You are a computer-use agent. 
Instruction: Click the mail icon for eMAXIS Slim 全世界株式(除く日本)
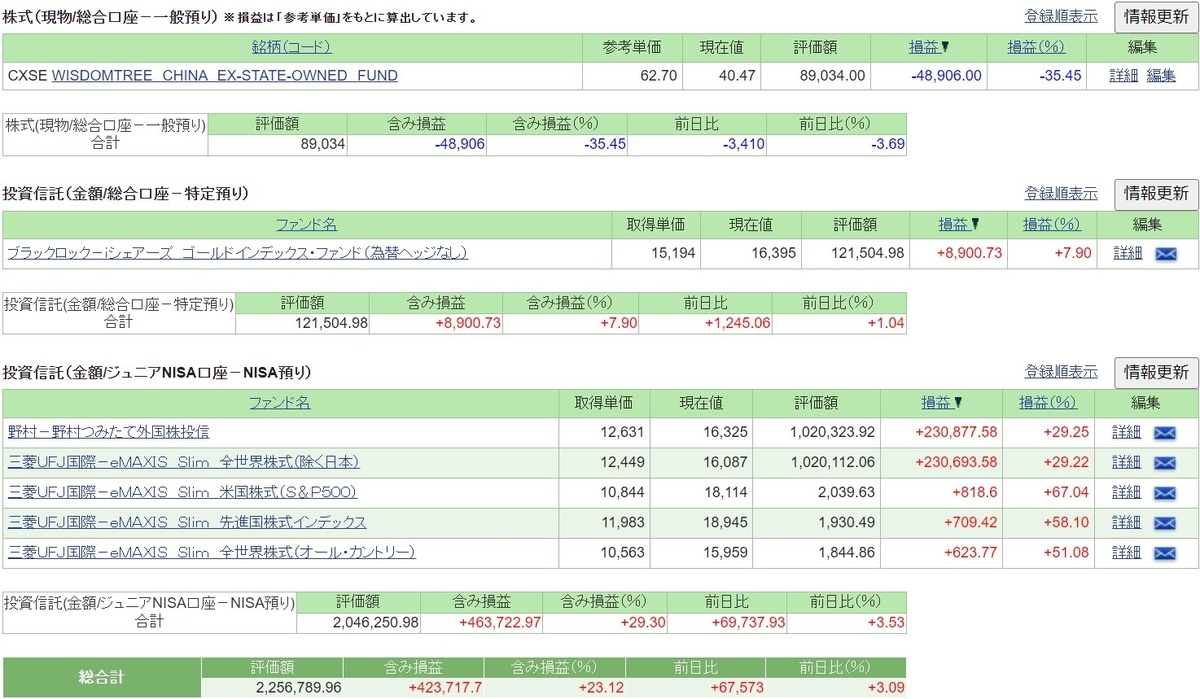[1165, 463]
